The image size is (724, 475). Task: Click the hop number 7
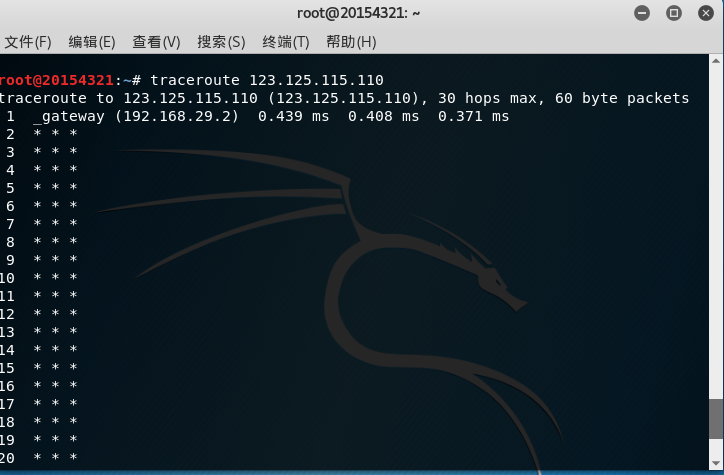tap(10, 224)
